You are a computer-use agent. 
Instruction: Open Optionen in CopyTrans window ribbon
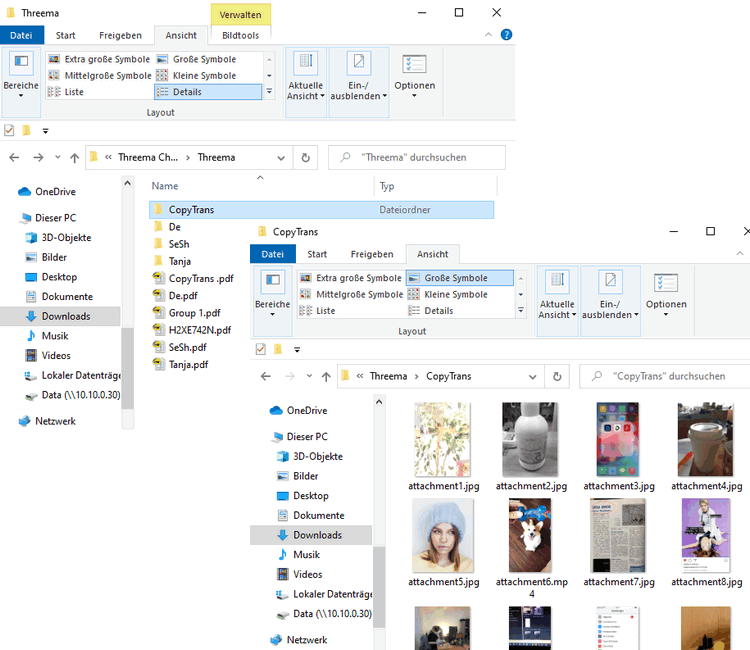click(x=666, y=297)
